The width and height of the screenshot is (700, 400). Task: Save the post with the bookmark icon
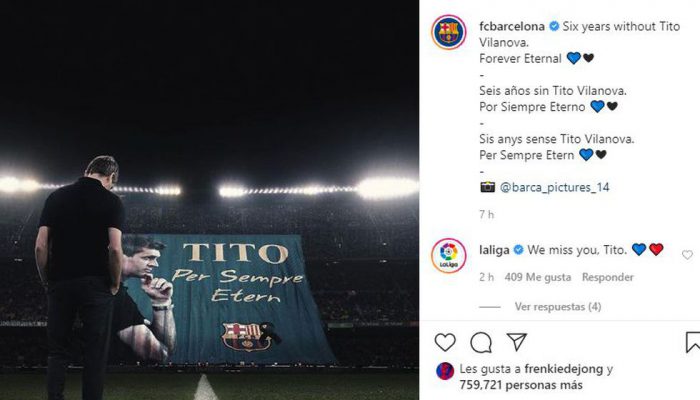point(693,342)
